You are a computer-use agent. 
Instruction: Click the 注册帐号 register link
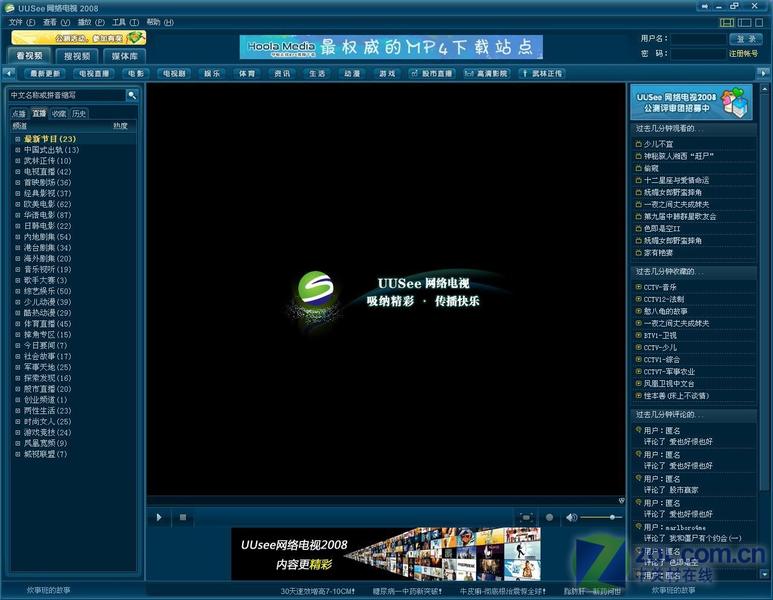click(743, 53)
